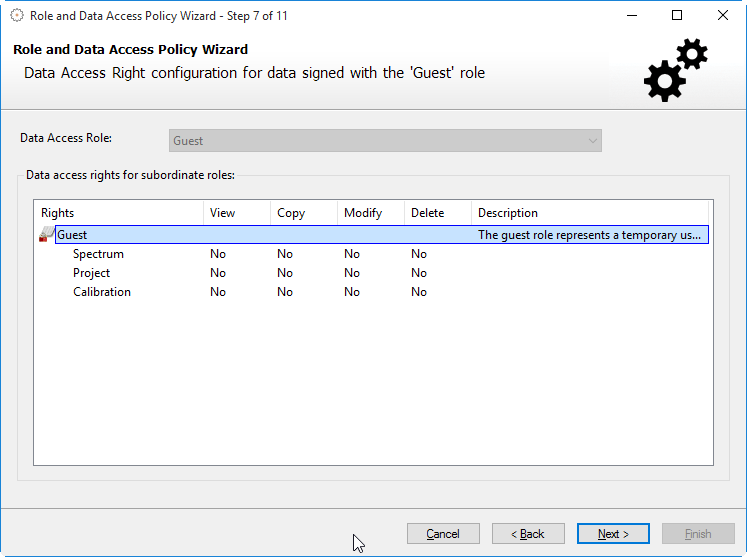The width and height of the screenshot is (747, 557).
Task: Click the Modify column header
Action: (370, 213)
